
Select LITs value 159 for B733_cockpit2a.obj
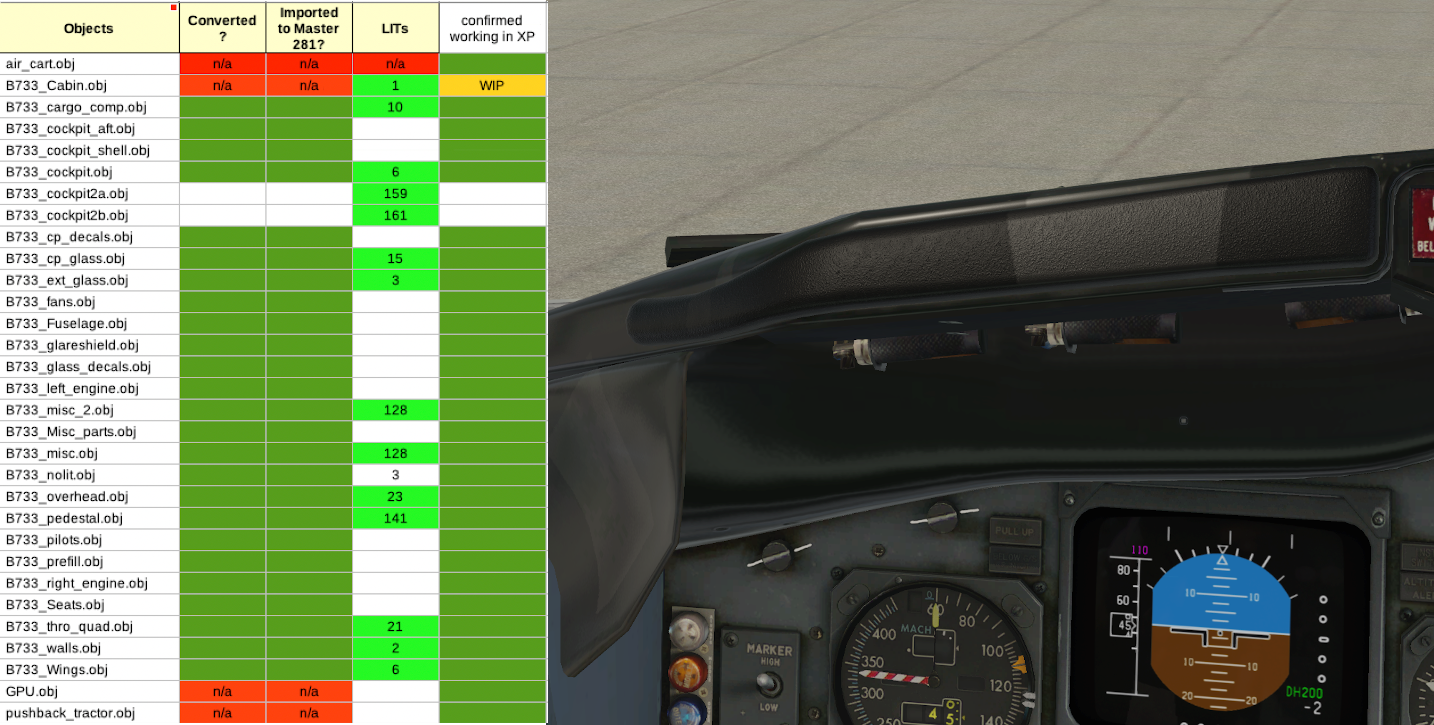pyautogui.click(x=395, y=194)
